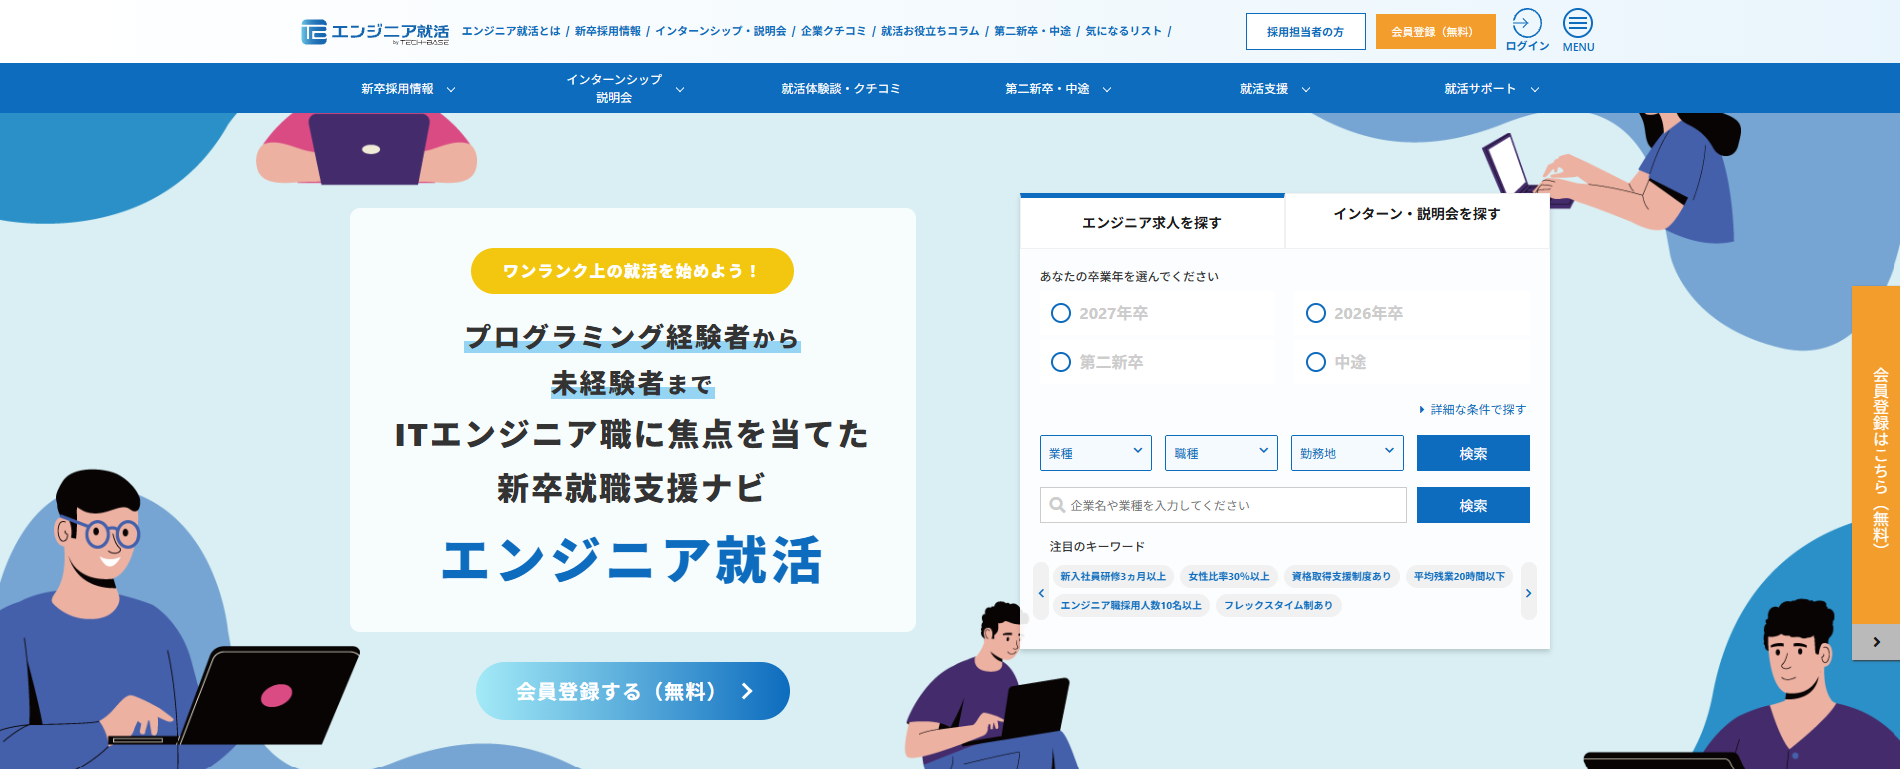The width and height of the screenshot is (1900, 769).
Task: Open インターンシップ・説明会 top header link
Action: click(721, 31)
